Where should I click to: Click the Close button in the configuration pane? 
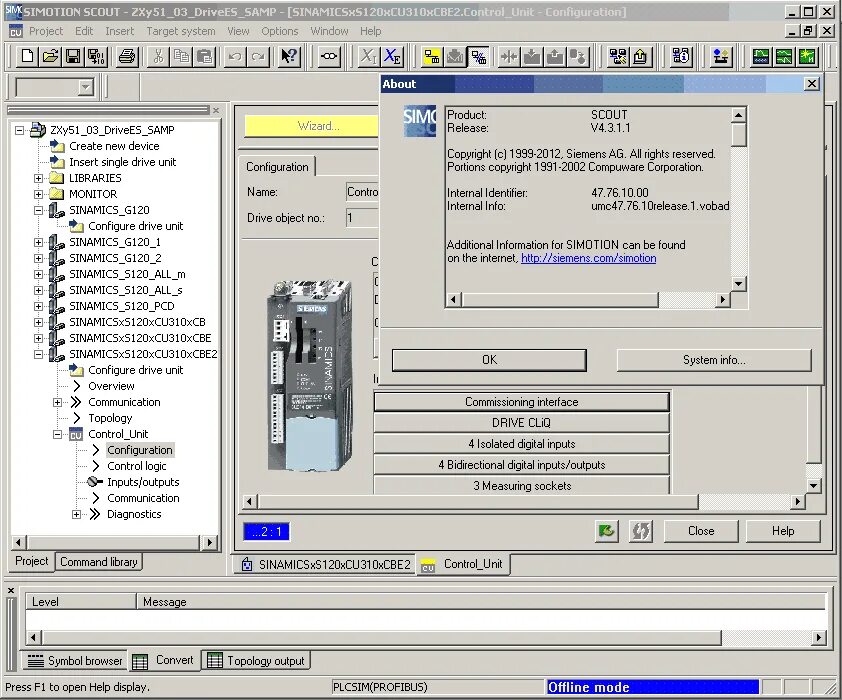click(x=701, y=531)
